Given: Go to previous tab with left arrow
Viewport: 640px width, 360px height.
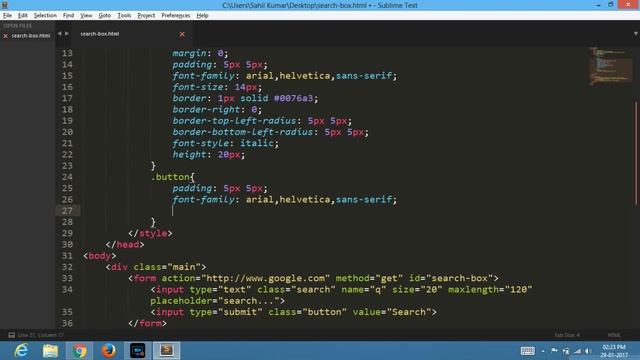Looking at the screenshot, I should coord(60,33).
